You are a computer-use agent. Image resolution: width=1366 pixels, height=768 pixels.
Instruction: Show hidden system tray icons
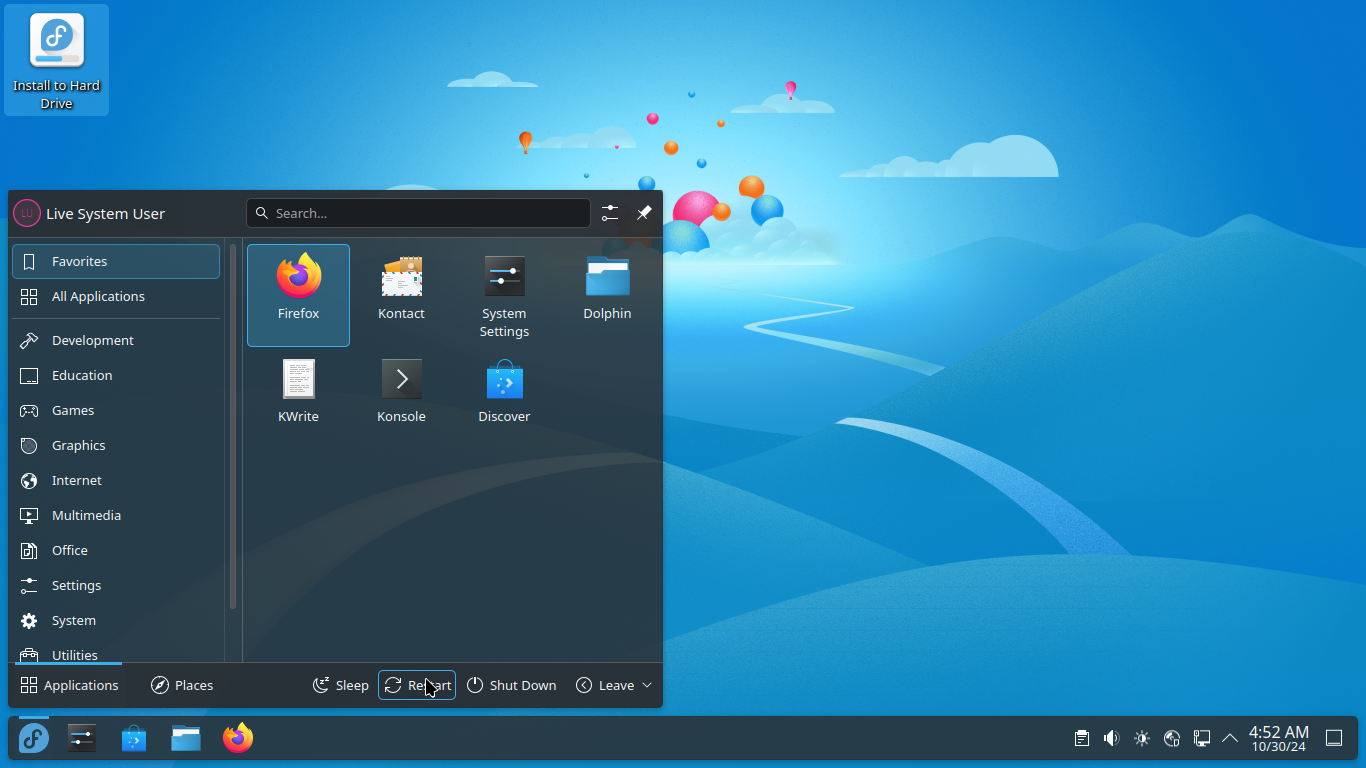[x=1230, y=739]
